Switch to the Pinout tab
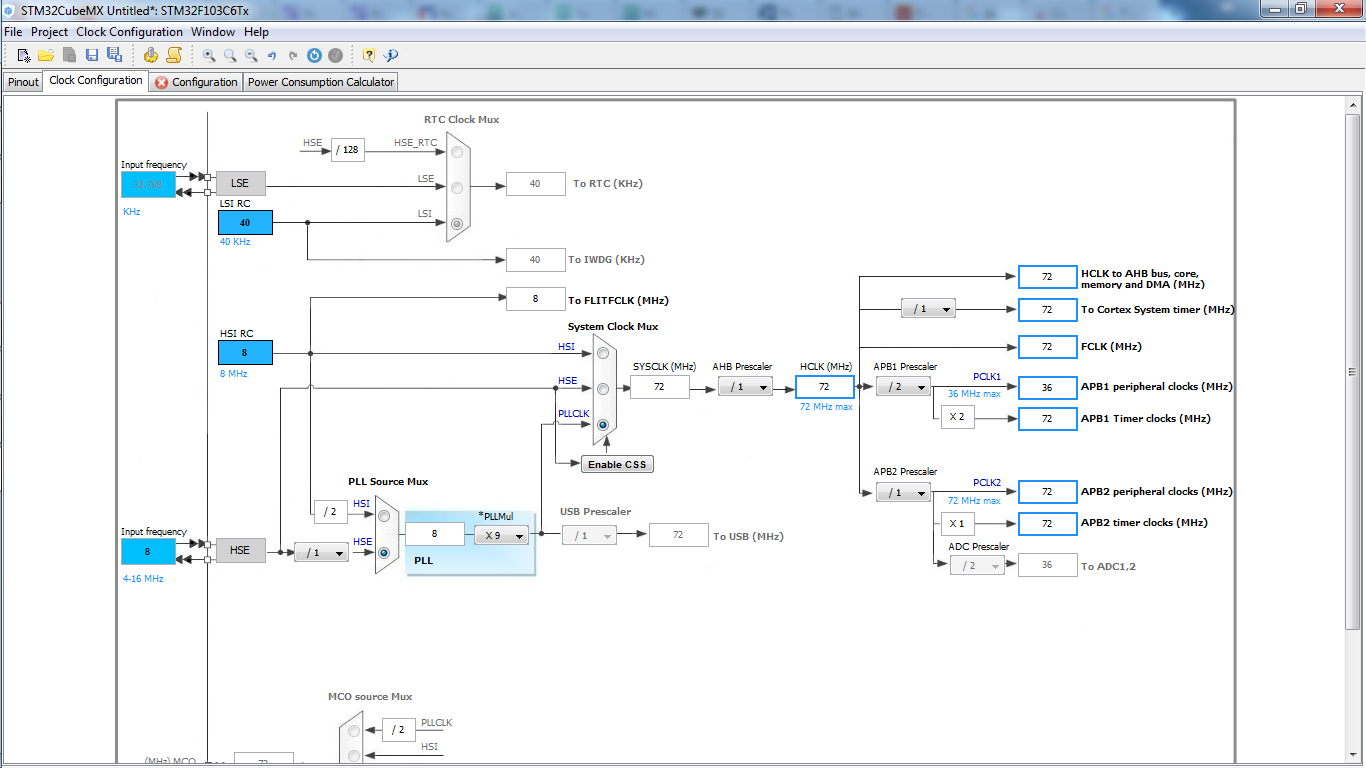This screenshot has height=768, width=1366. 23,82
